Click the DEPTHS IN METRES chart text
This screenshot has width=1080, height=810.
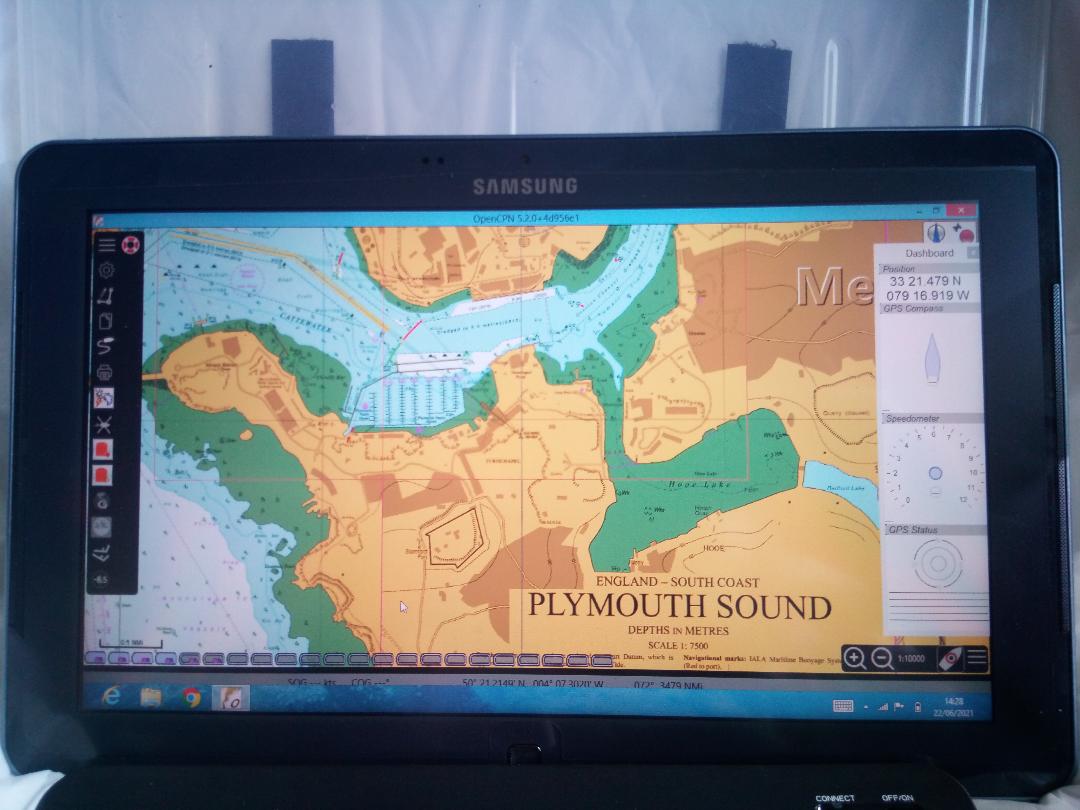click(678, 630)
